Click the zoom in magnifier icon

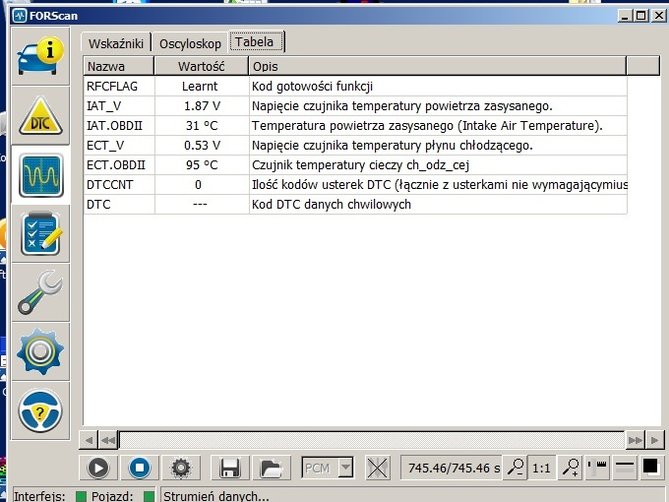click(x=570, y=467)
